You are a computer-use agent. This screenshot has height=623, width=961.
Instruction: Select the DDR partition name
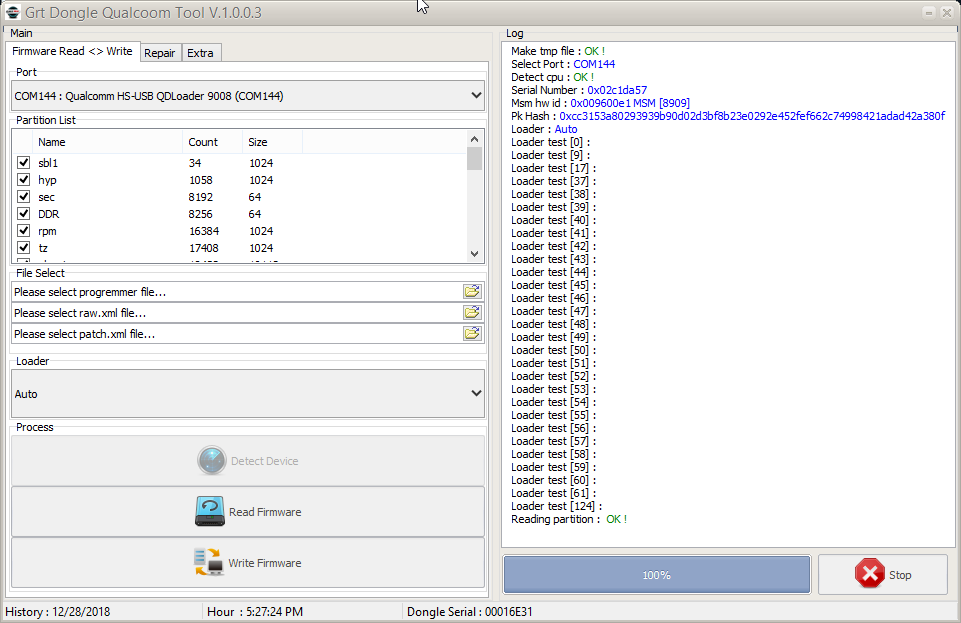point(48,214)
